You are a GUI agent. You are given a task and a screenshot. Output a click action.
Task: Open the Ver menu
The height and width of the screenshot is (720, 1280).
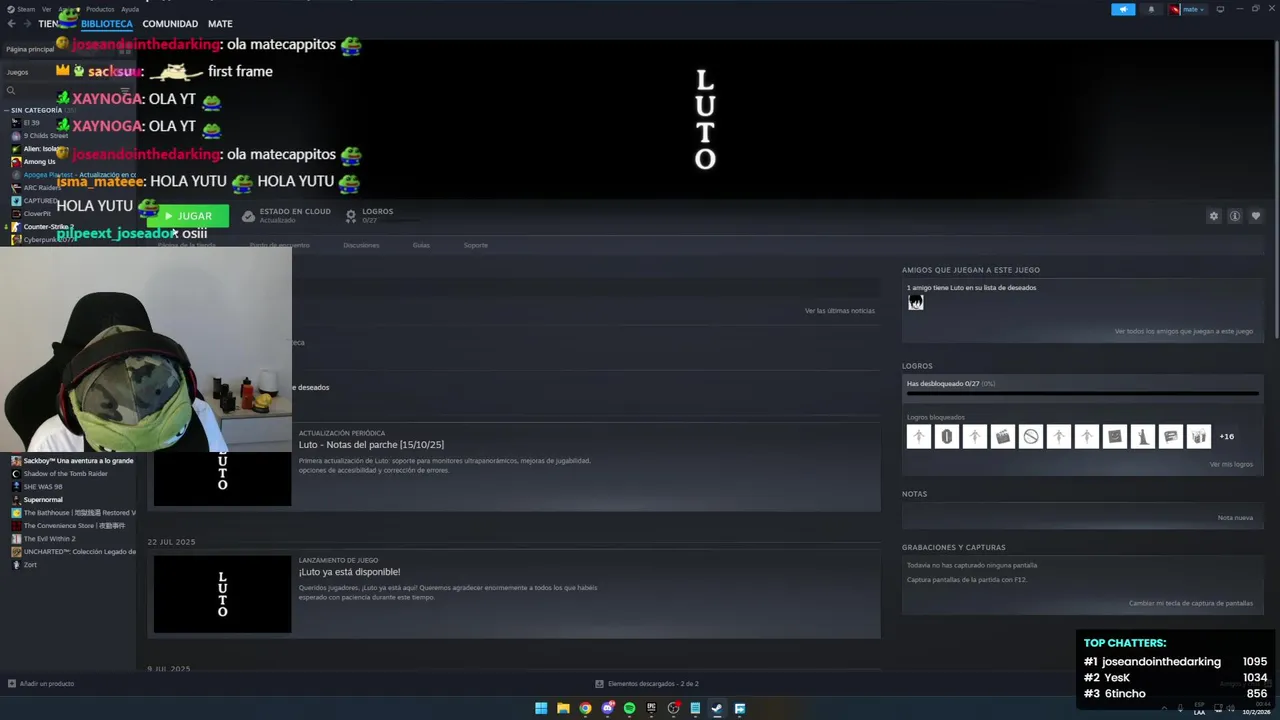pos(46,9)
